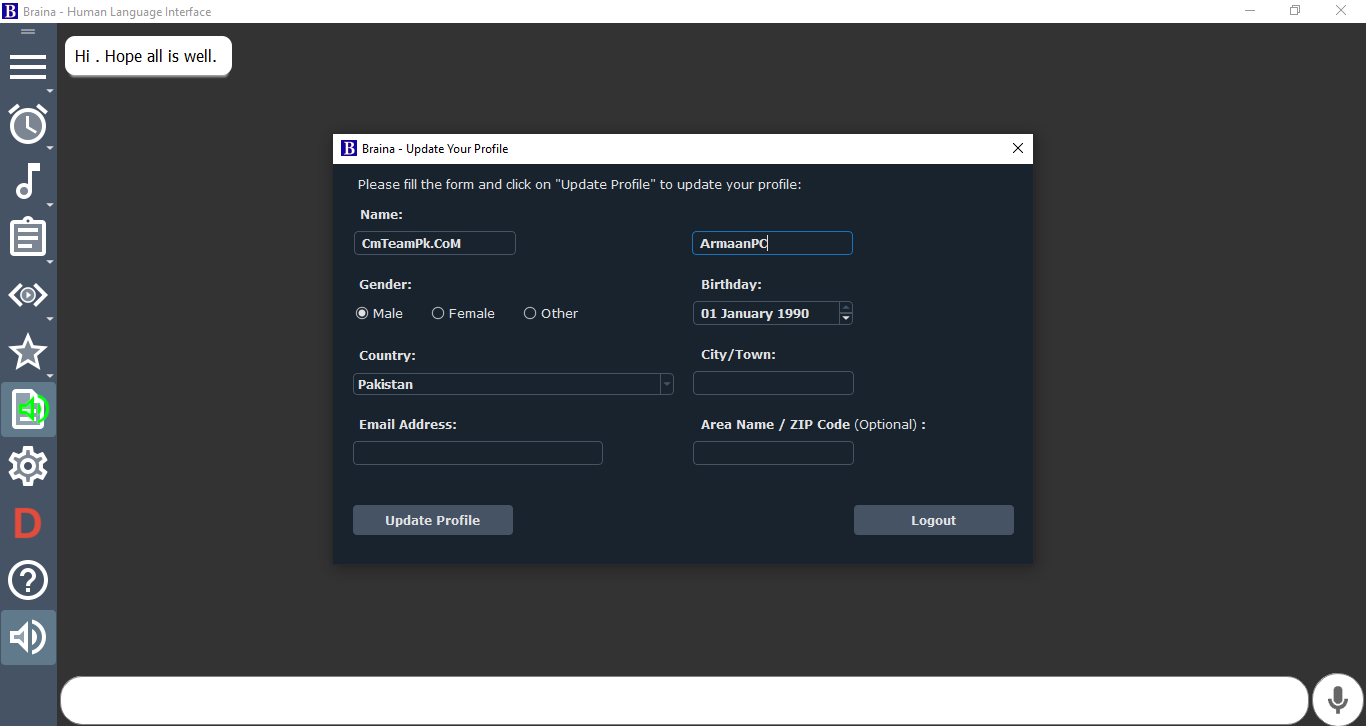Expand the arrow under the music note icon

pos(50,205)
